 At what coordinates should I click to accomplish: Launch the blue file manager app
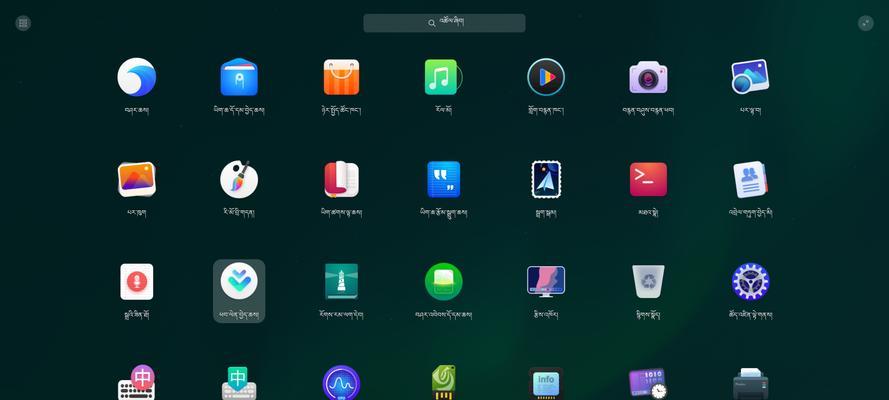239,77
